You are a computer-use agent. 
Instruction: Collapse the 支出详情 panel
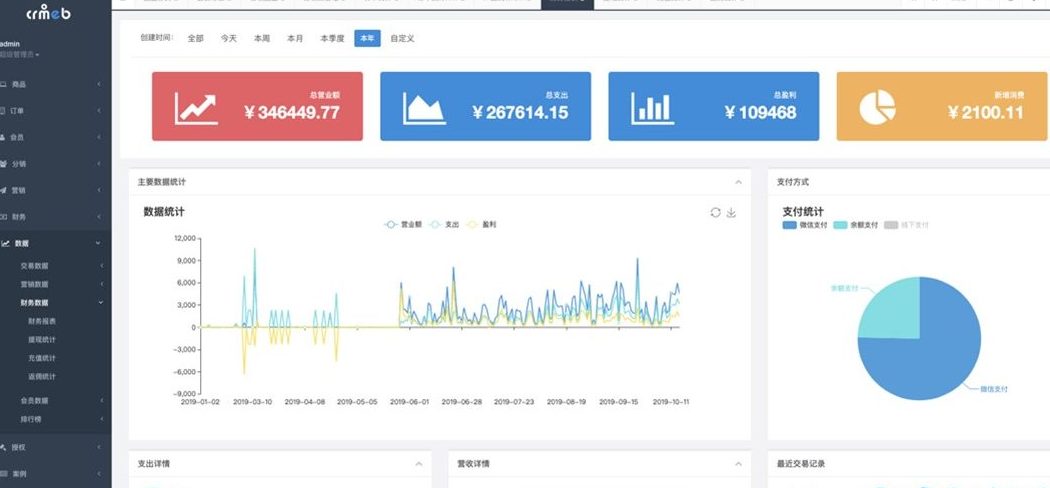pos(418,464)
